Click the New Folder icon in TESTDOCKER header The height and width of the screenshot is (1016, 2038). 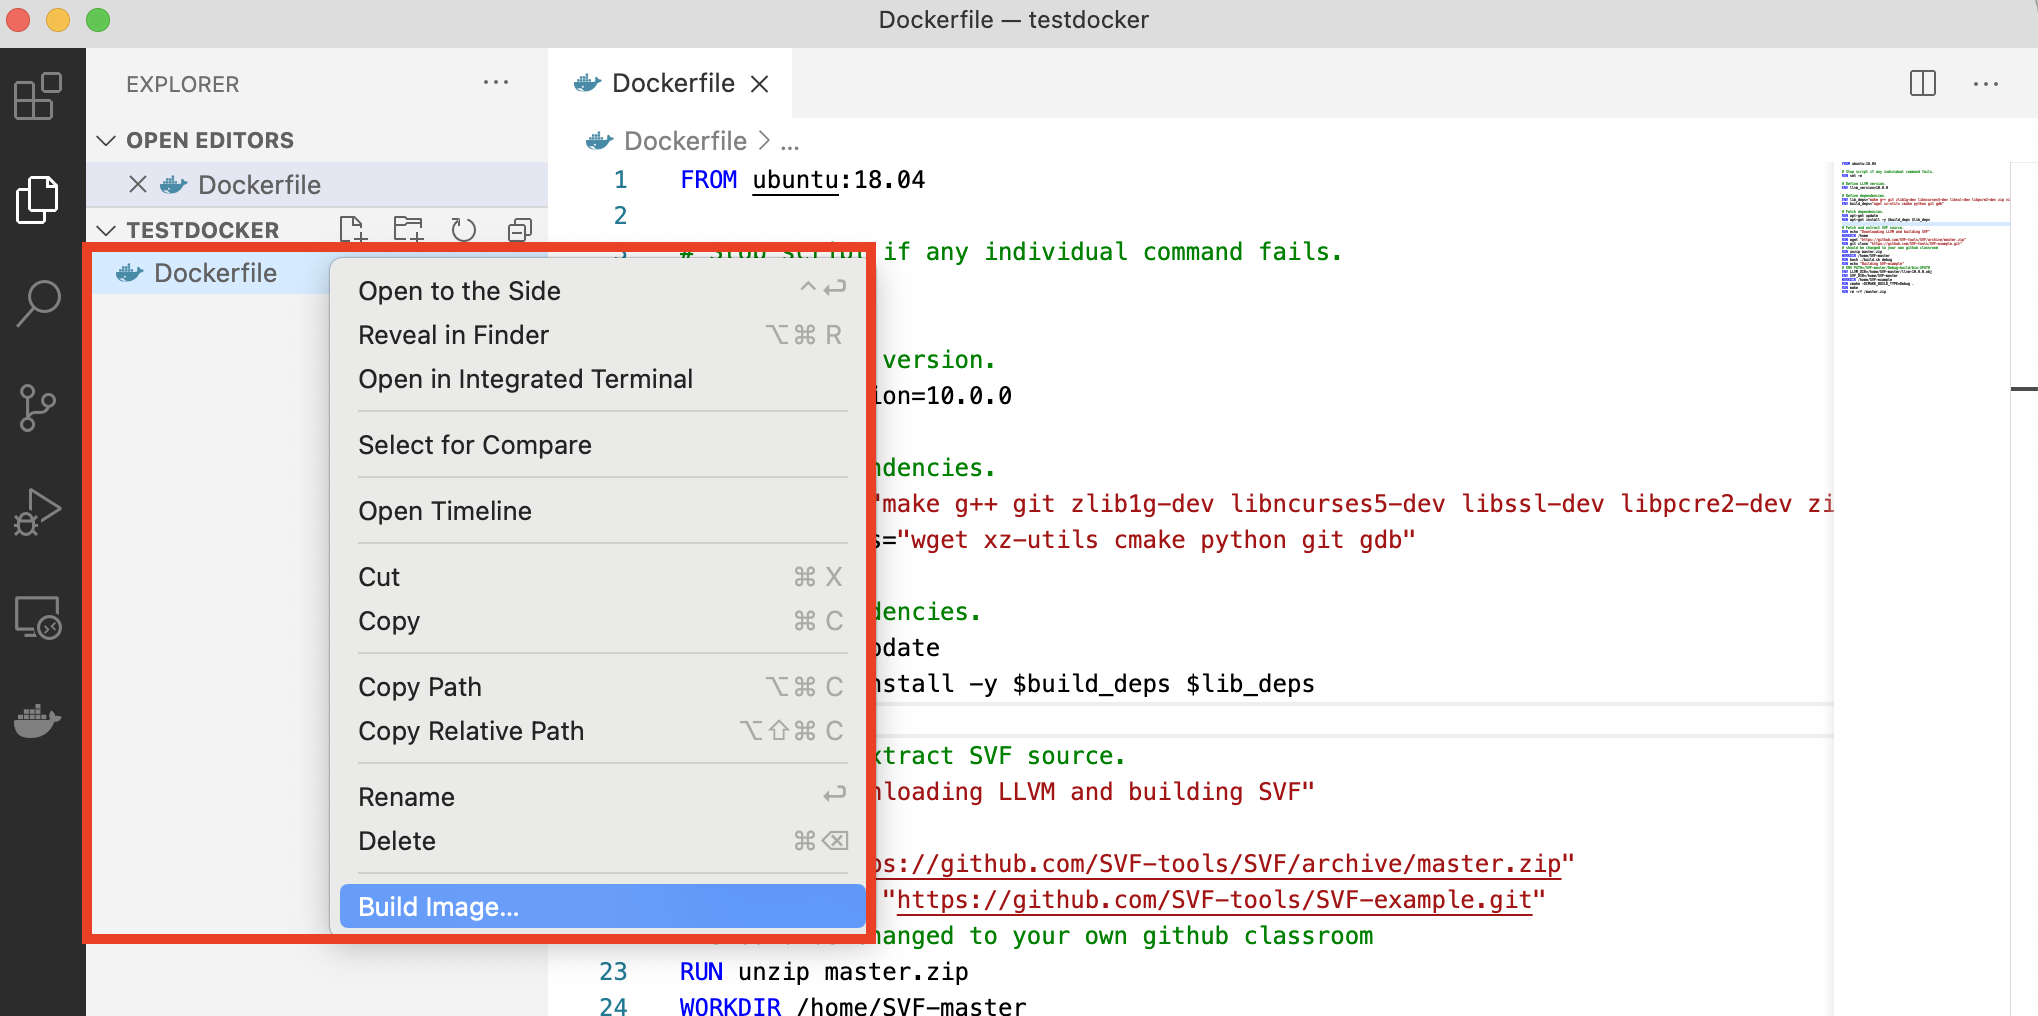408,230
